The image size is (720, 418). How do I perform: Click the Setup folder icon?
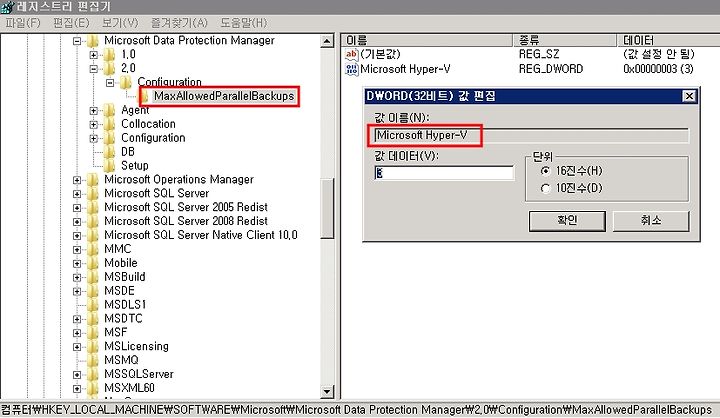109,165
